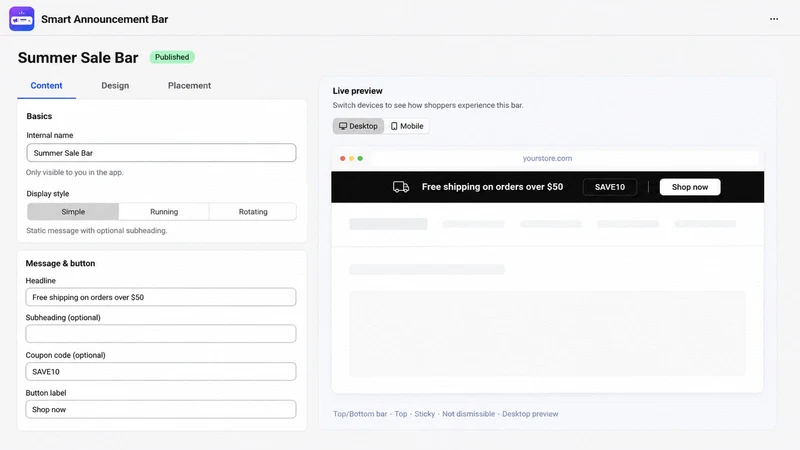The image size is (800, 450).
Task: Switch to the Content tab
Action: (x=46, y=86)
